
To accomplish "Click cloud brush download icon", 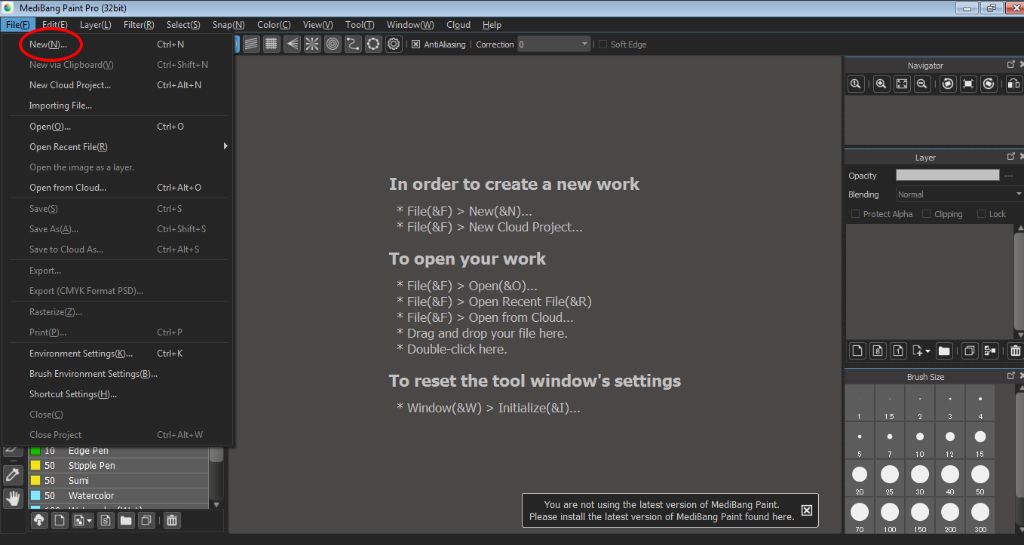I will tap(39, 520).
